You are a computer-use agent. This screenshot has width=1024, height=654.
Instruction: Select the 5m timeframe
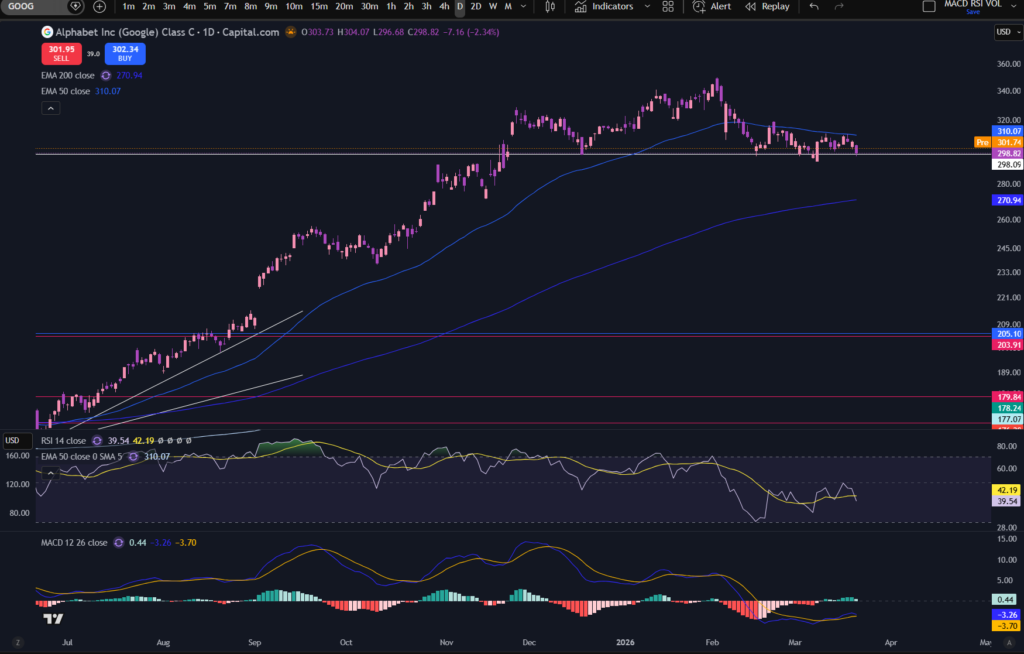tap(210, 7)
